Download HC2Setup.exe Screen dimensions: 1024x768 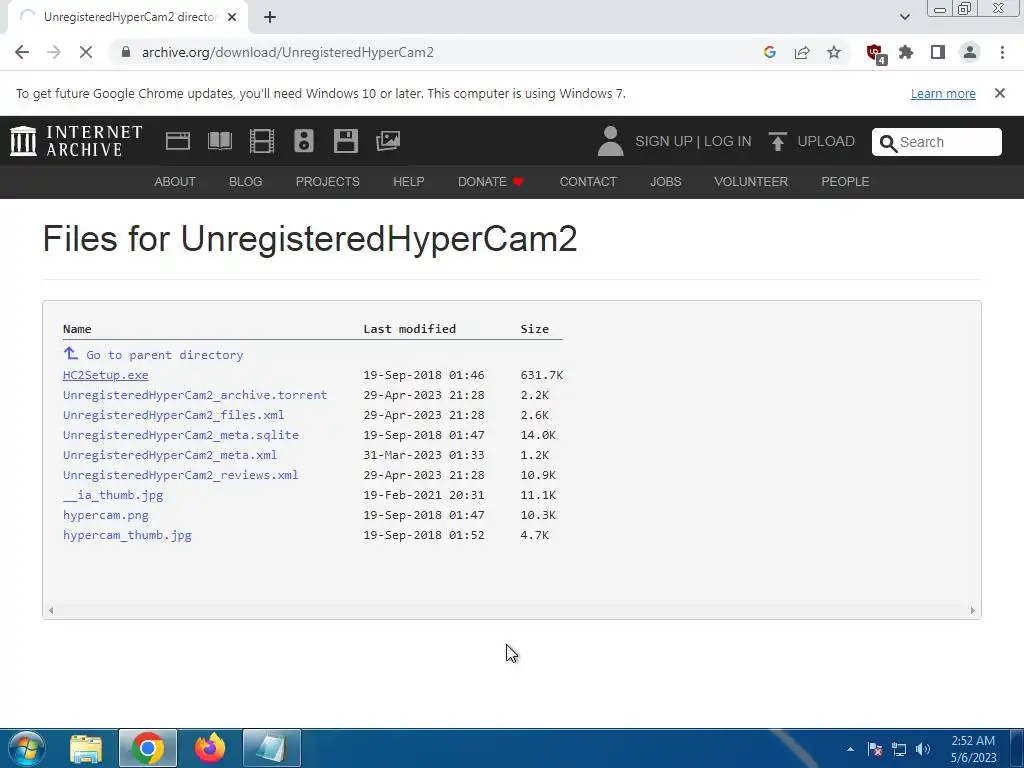coord(106,375)
